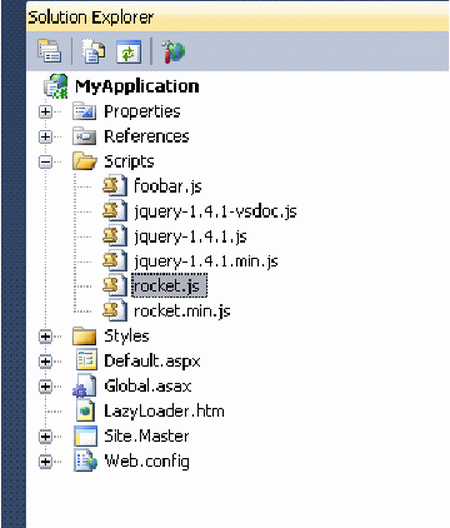Expand the Default.aspx node
This screenshot has height=528, width=450.
(45, 361)
